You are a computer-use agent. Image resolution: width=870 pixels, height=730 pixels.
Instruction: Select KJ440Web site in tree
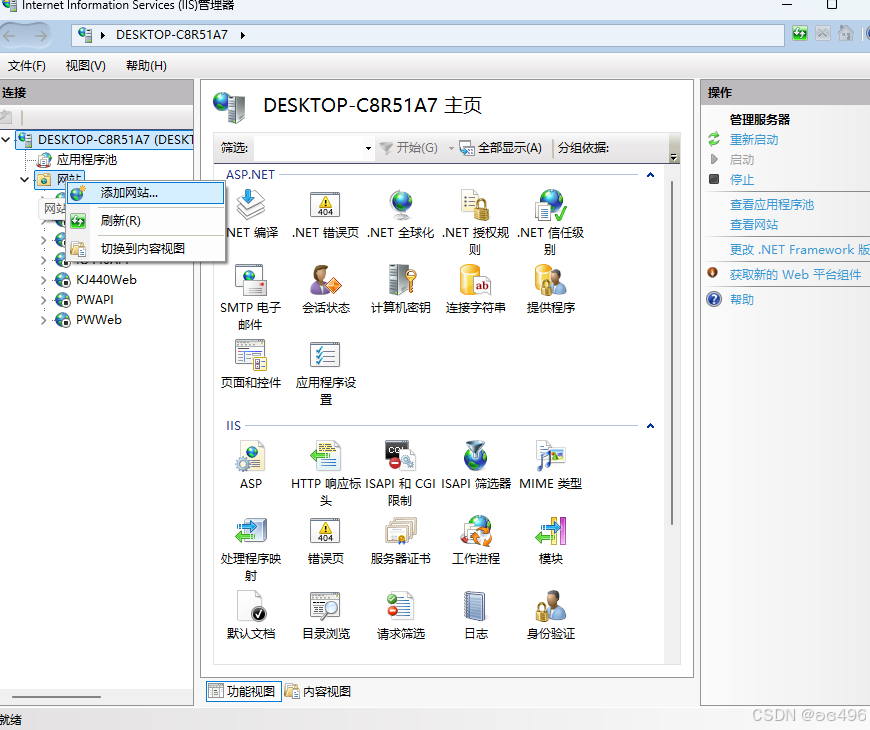click(x=107, y=280)
